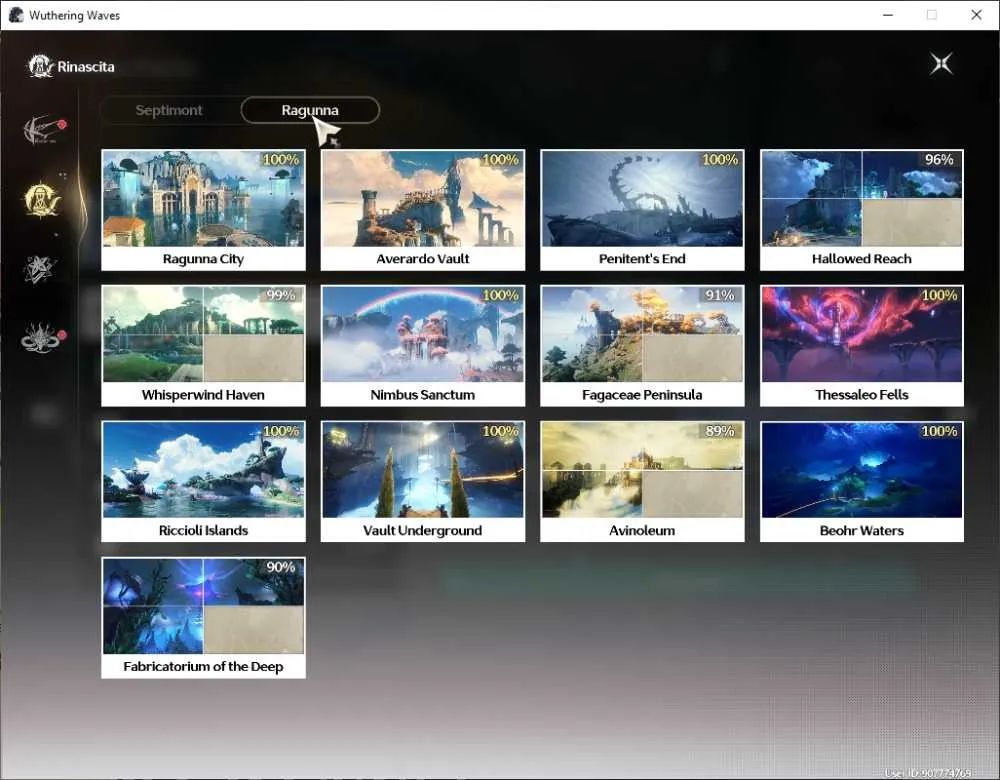1000x780 pixels.
Task: Open the Fabricatorium of the Deep card
Action: pos(203,617)
